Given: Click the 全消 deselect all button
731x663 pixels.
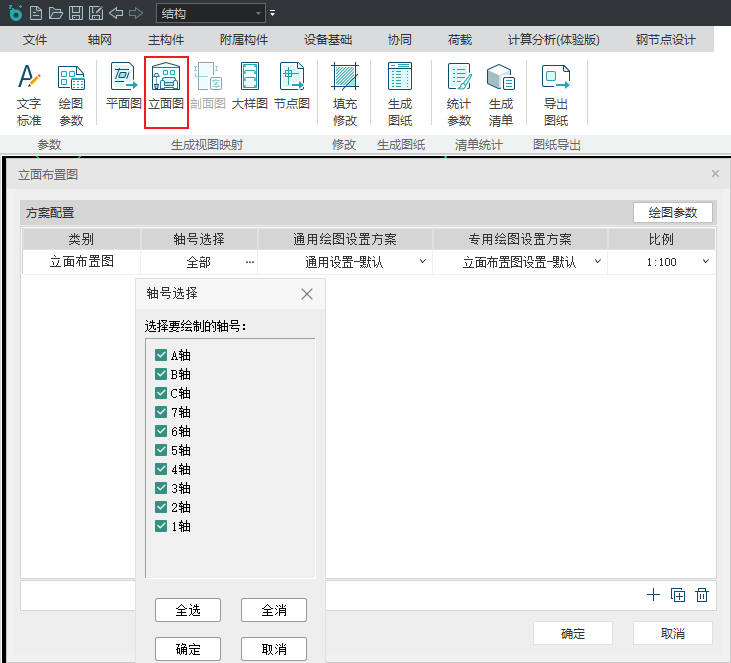Looking at the screenshot, I should [273, 610].
